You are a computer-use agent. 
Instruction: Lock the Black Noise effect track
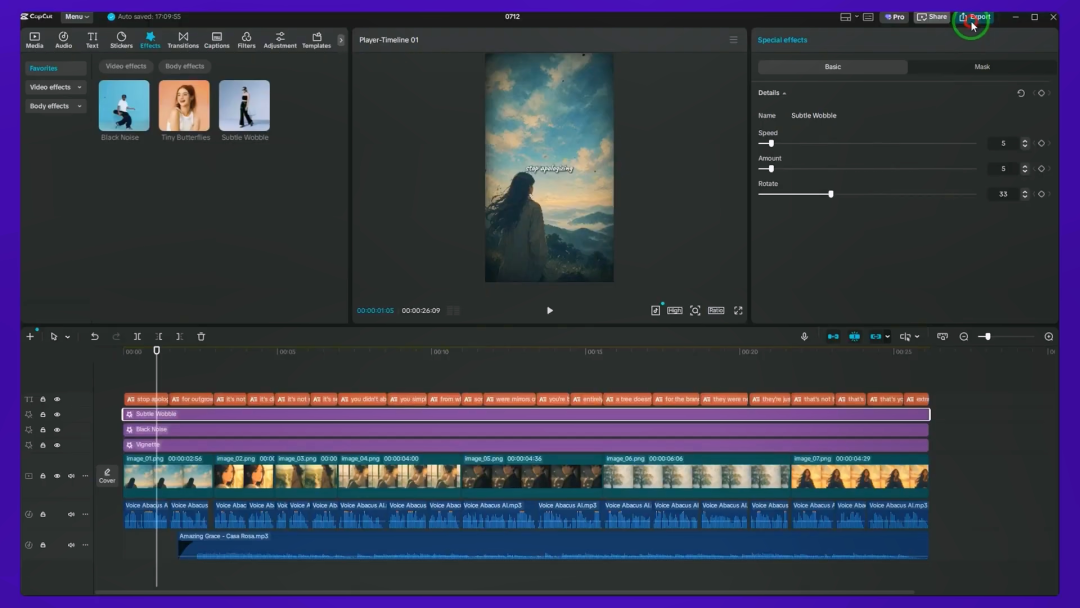43,430
